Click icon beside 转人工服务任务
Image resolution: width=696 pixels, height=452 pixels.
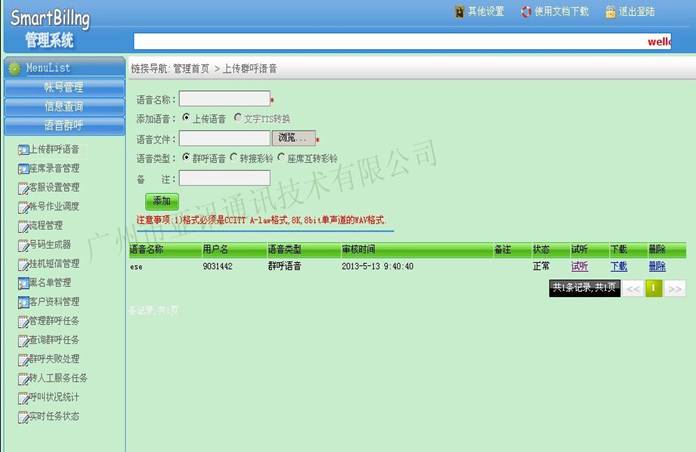[23, 379]
